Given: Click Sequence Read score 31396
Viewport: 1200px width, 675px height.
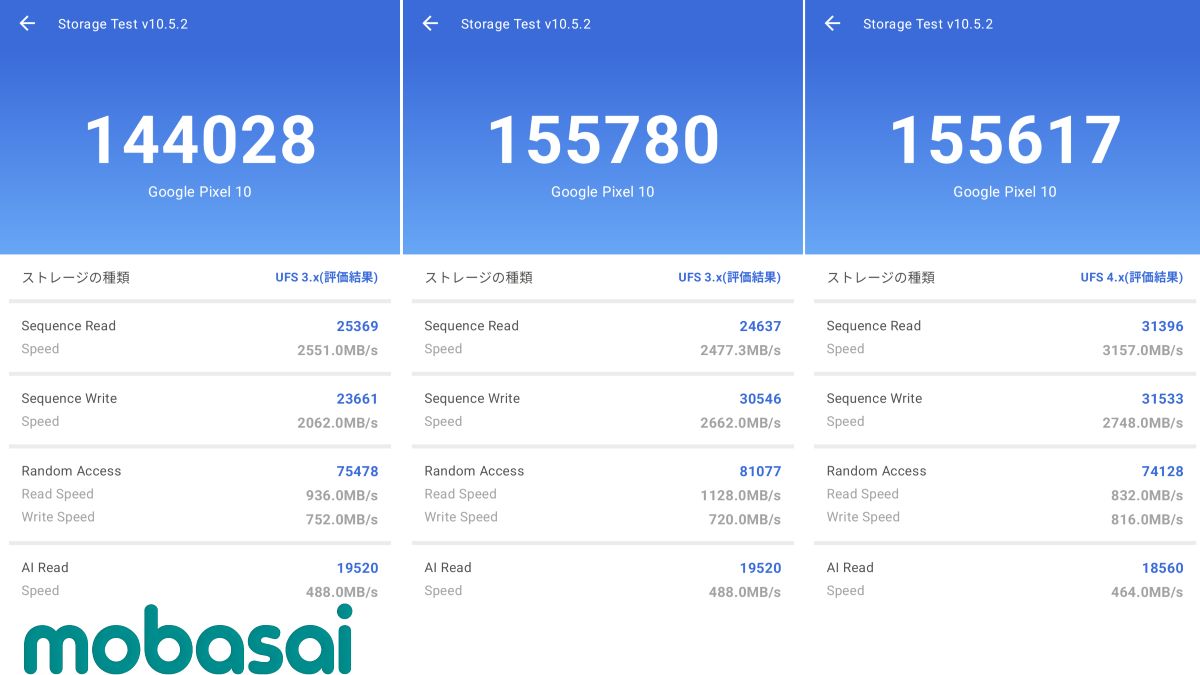Looking at the screenshot, I should click(x=1162, y=326).
